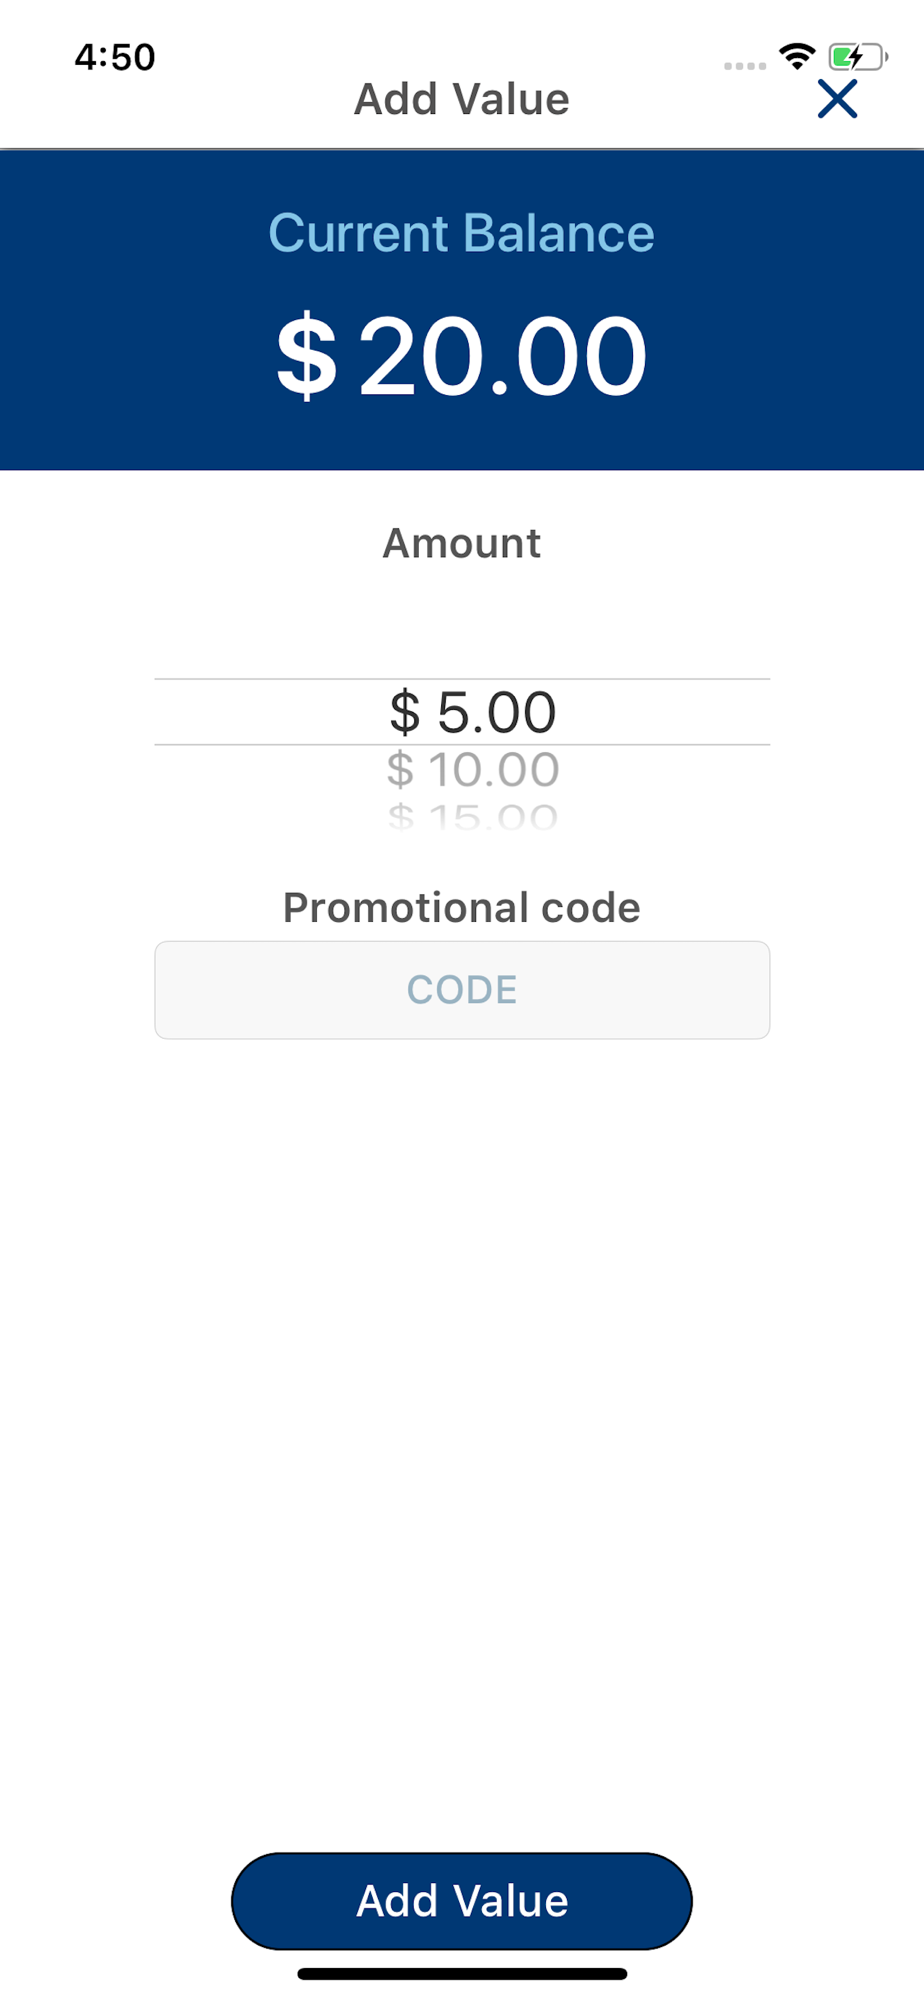The image size is (924, 2000).
Task: Tap the Current Balance label
Action: tap(461, 233)
